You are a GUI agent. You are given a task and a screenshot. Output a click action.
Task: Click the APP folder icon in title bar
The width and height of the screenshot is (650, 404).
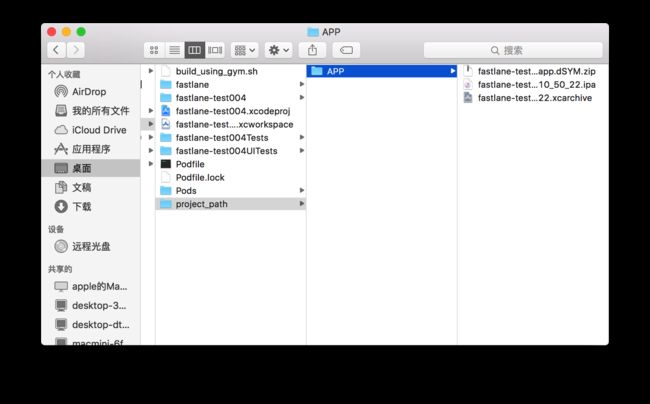click(x=313, y=32)
